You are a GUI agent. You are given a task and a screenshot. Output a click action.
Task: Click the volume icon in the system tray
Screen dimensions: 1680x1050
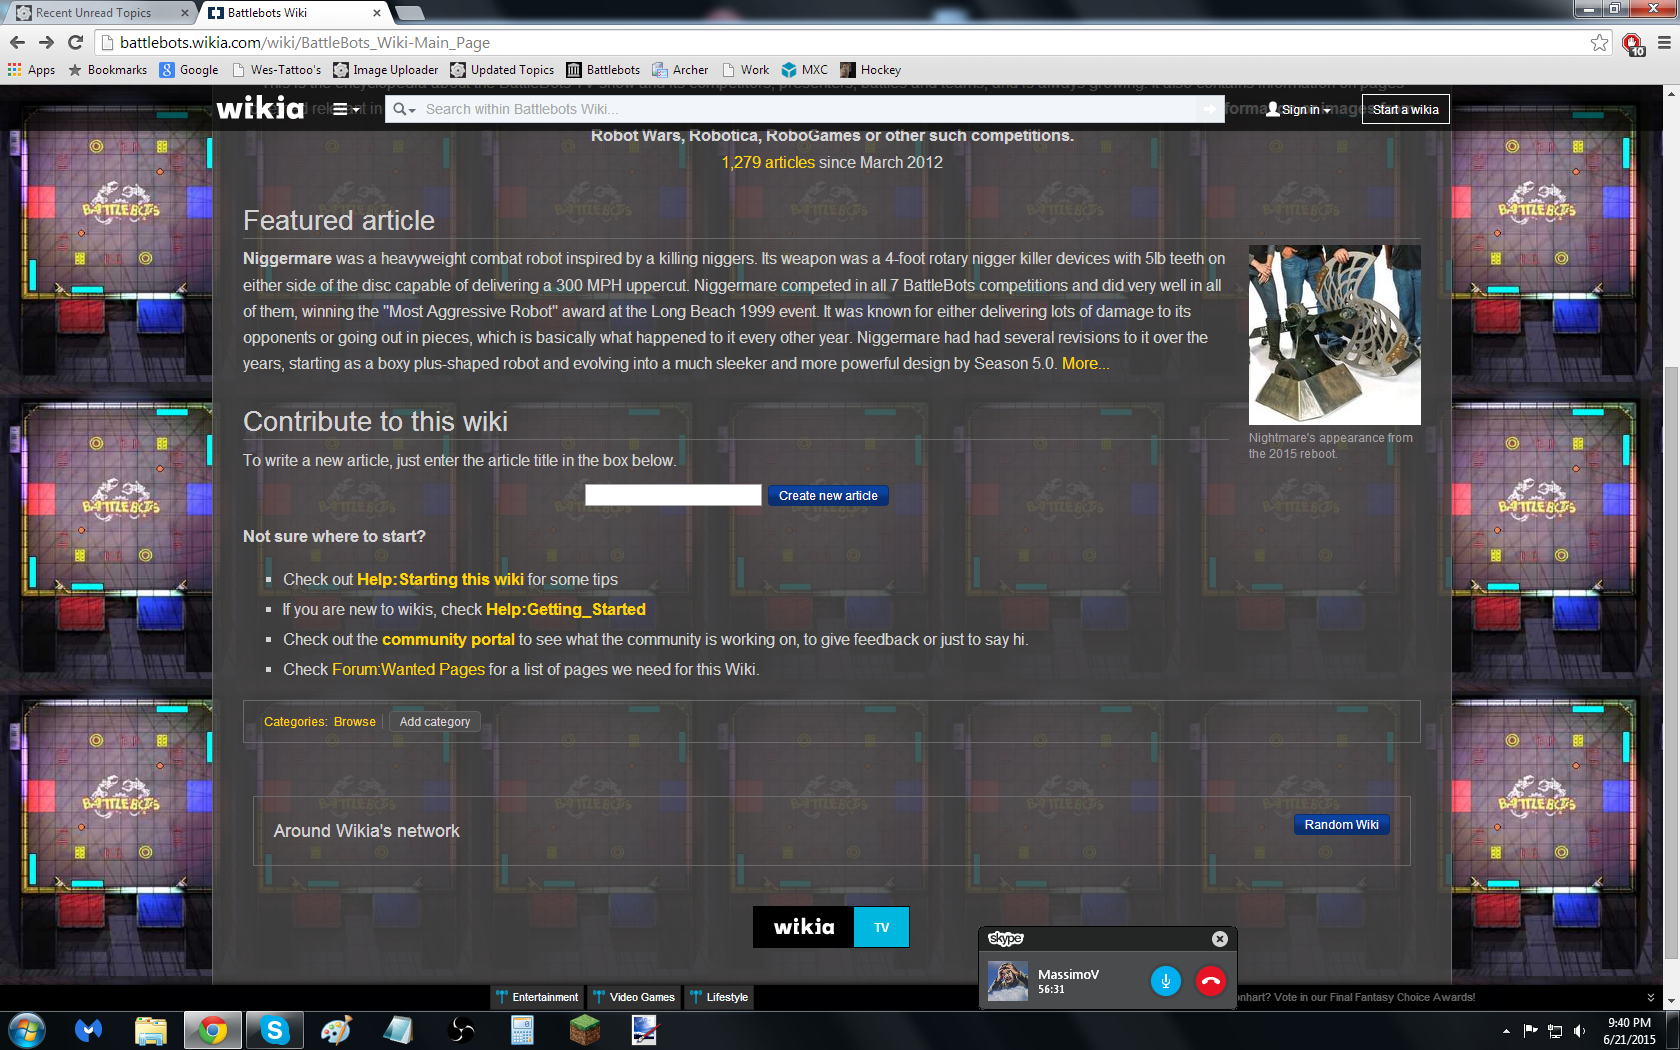(1579, 1031)
